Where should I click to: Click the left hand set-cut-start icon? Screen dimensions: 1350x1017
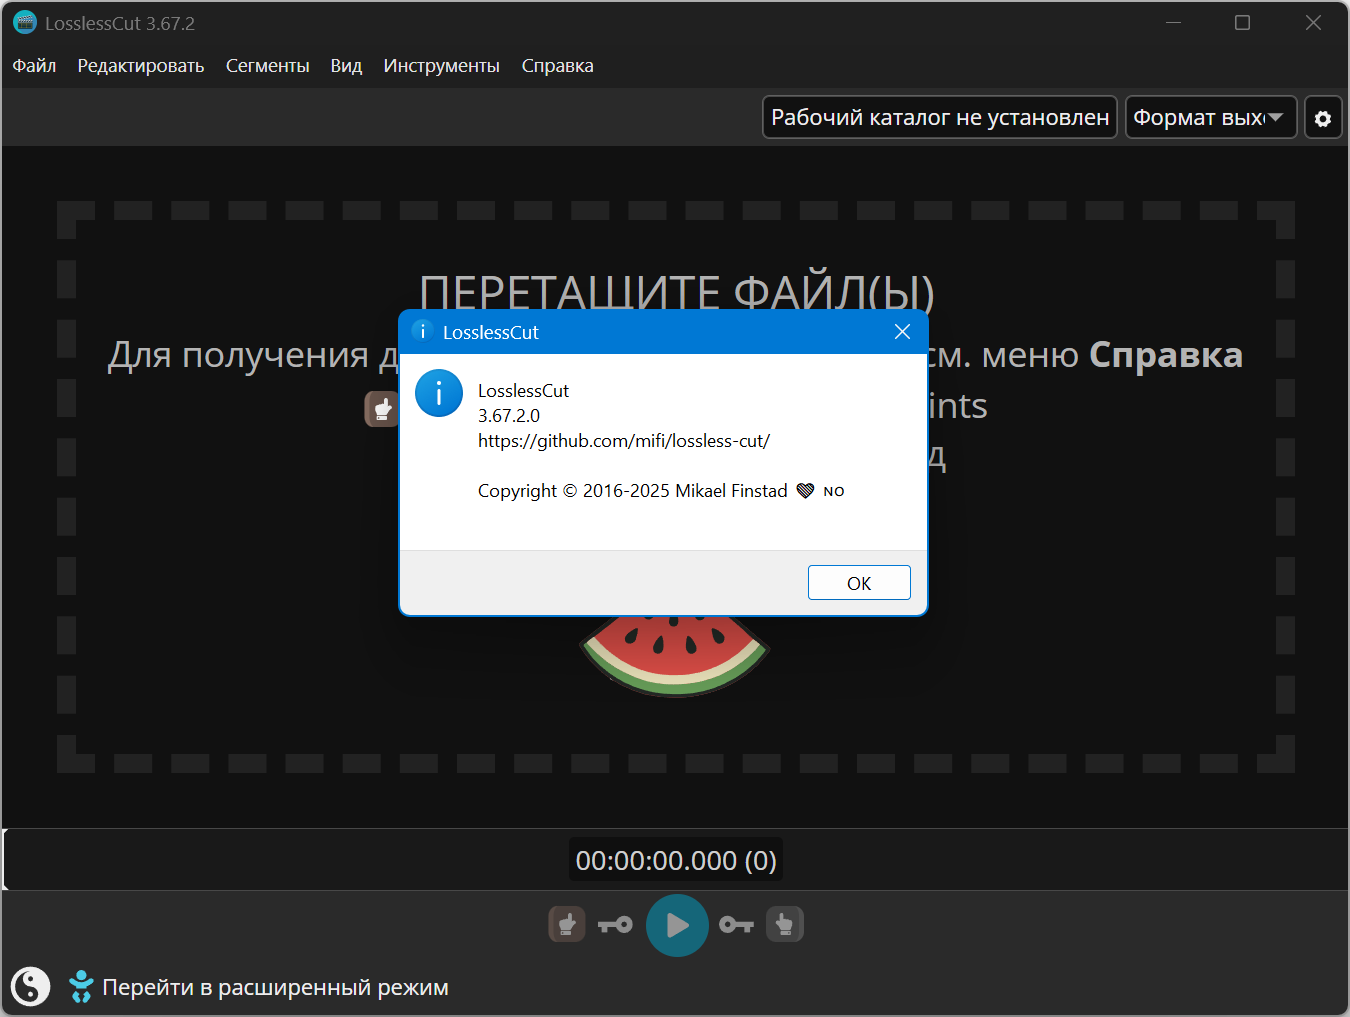pos(567,924)
